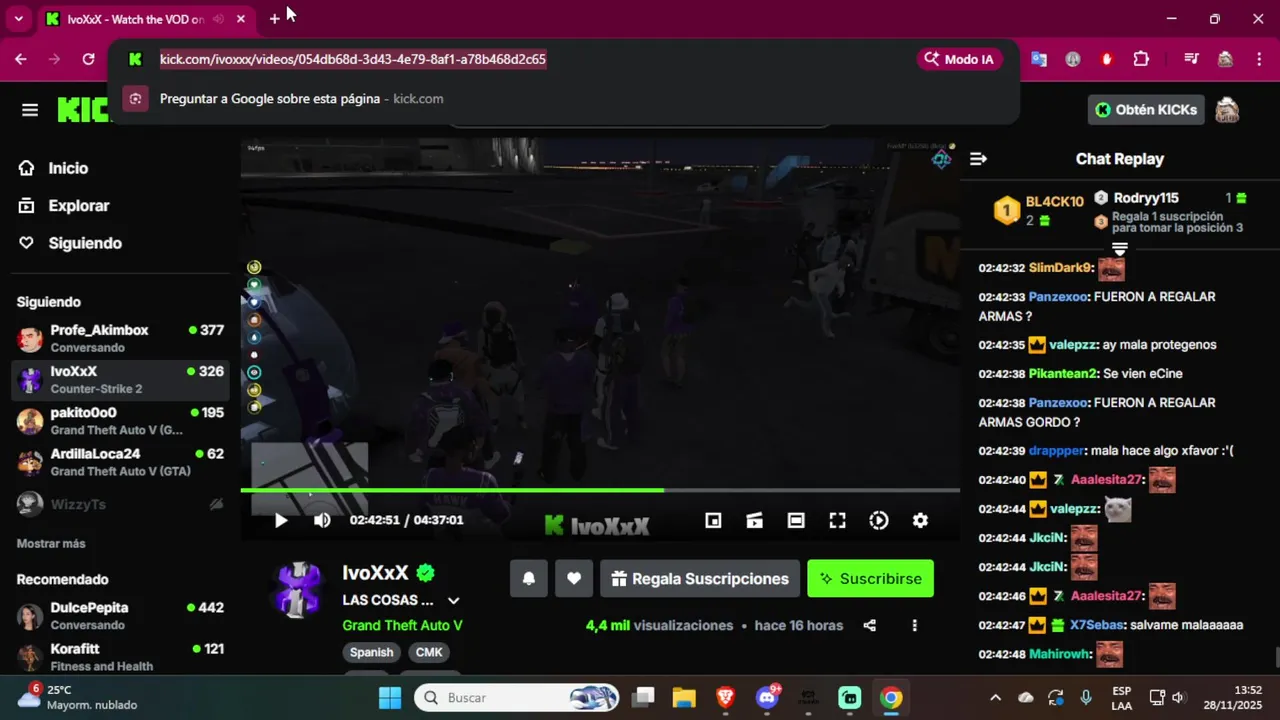Mute the video player volume
1280x720 pixels.
[x=322, y=520]
